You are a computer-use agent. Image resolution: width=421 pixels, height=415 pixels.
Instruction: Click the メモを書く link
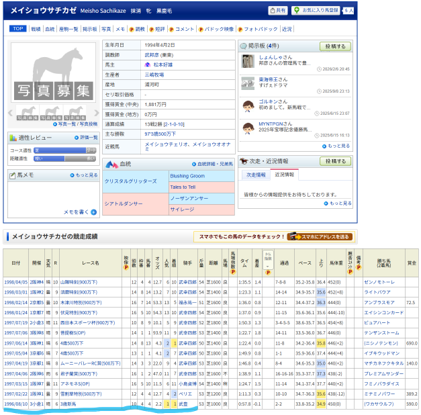pyautogui.click(x=76, y=212)
